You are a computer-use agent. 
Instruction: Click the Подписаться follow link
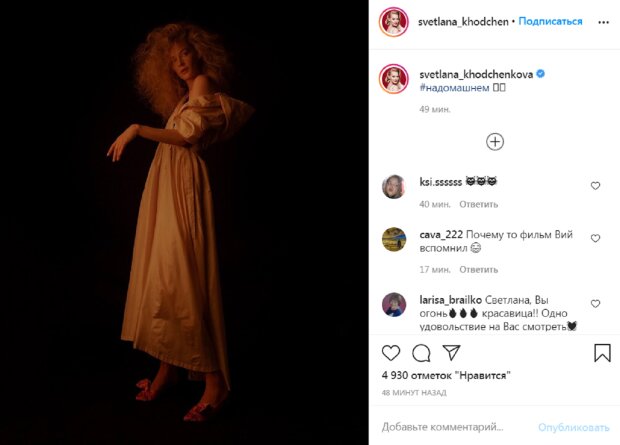pyautogui.click(x=550, y=21)
